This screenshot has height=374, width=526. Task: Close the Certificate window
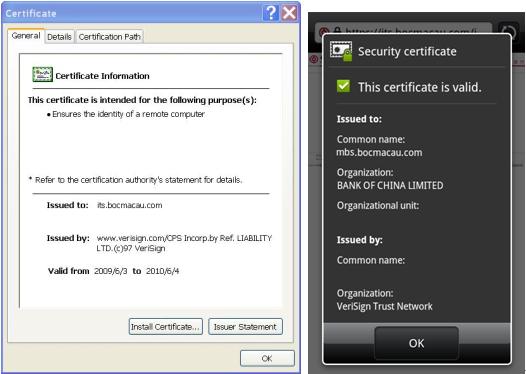(289, 13)
